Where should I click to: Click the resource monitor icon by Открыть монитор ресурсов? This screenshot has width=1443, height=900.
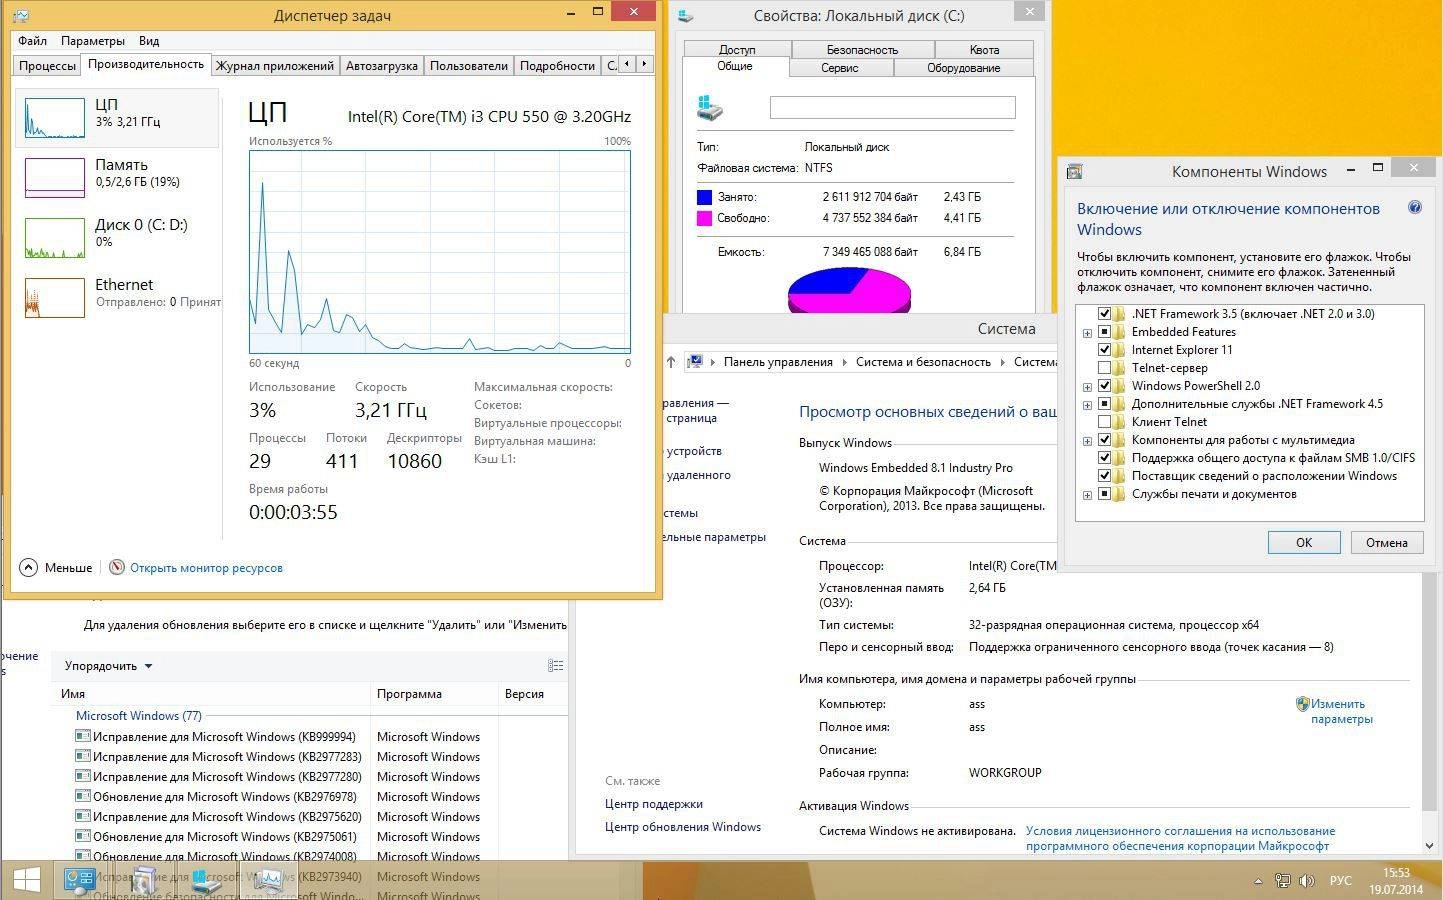coord(117,567)
